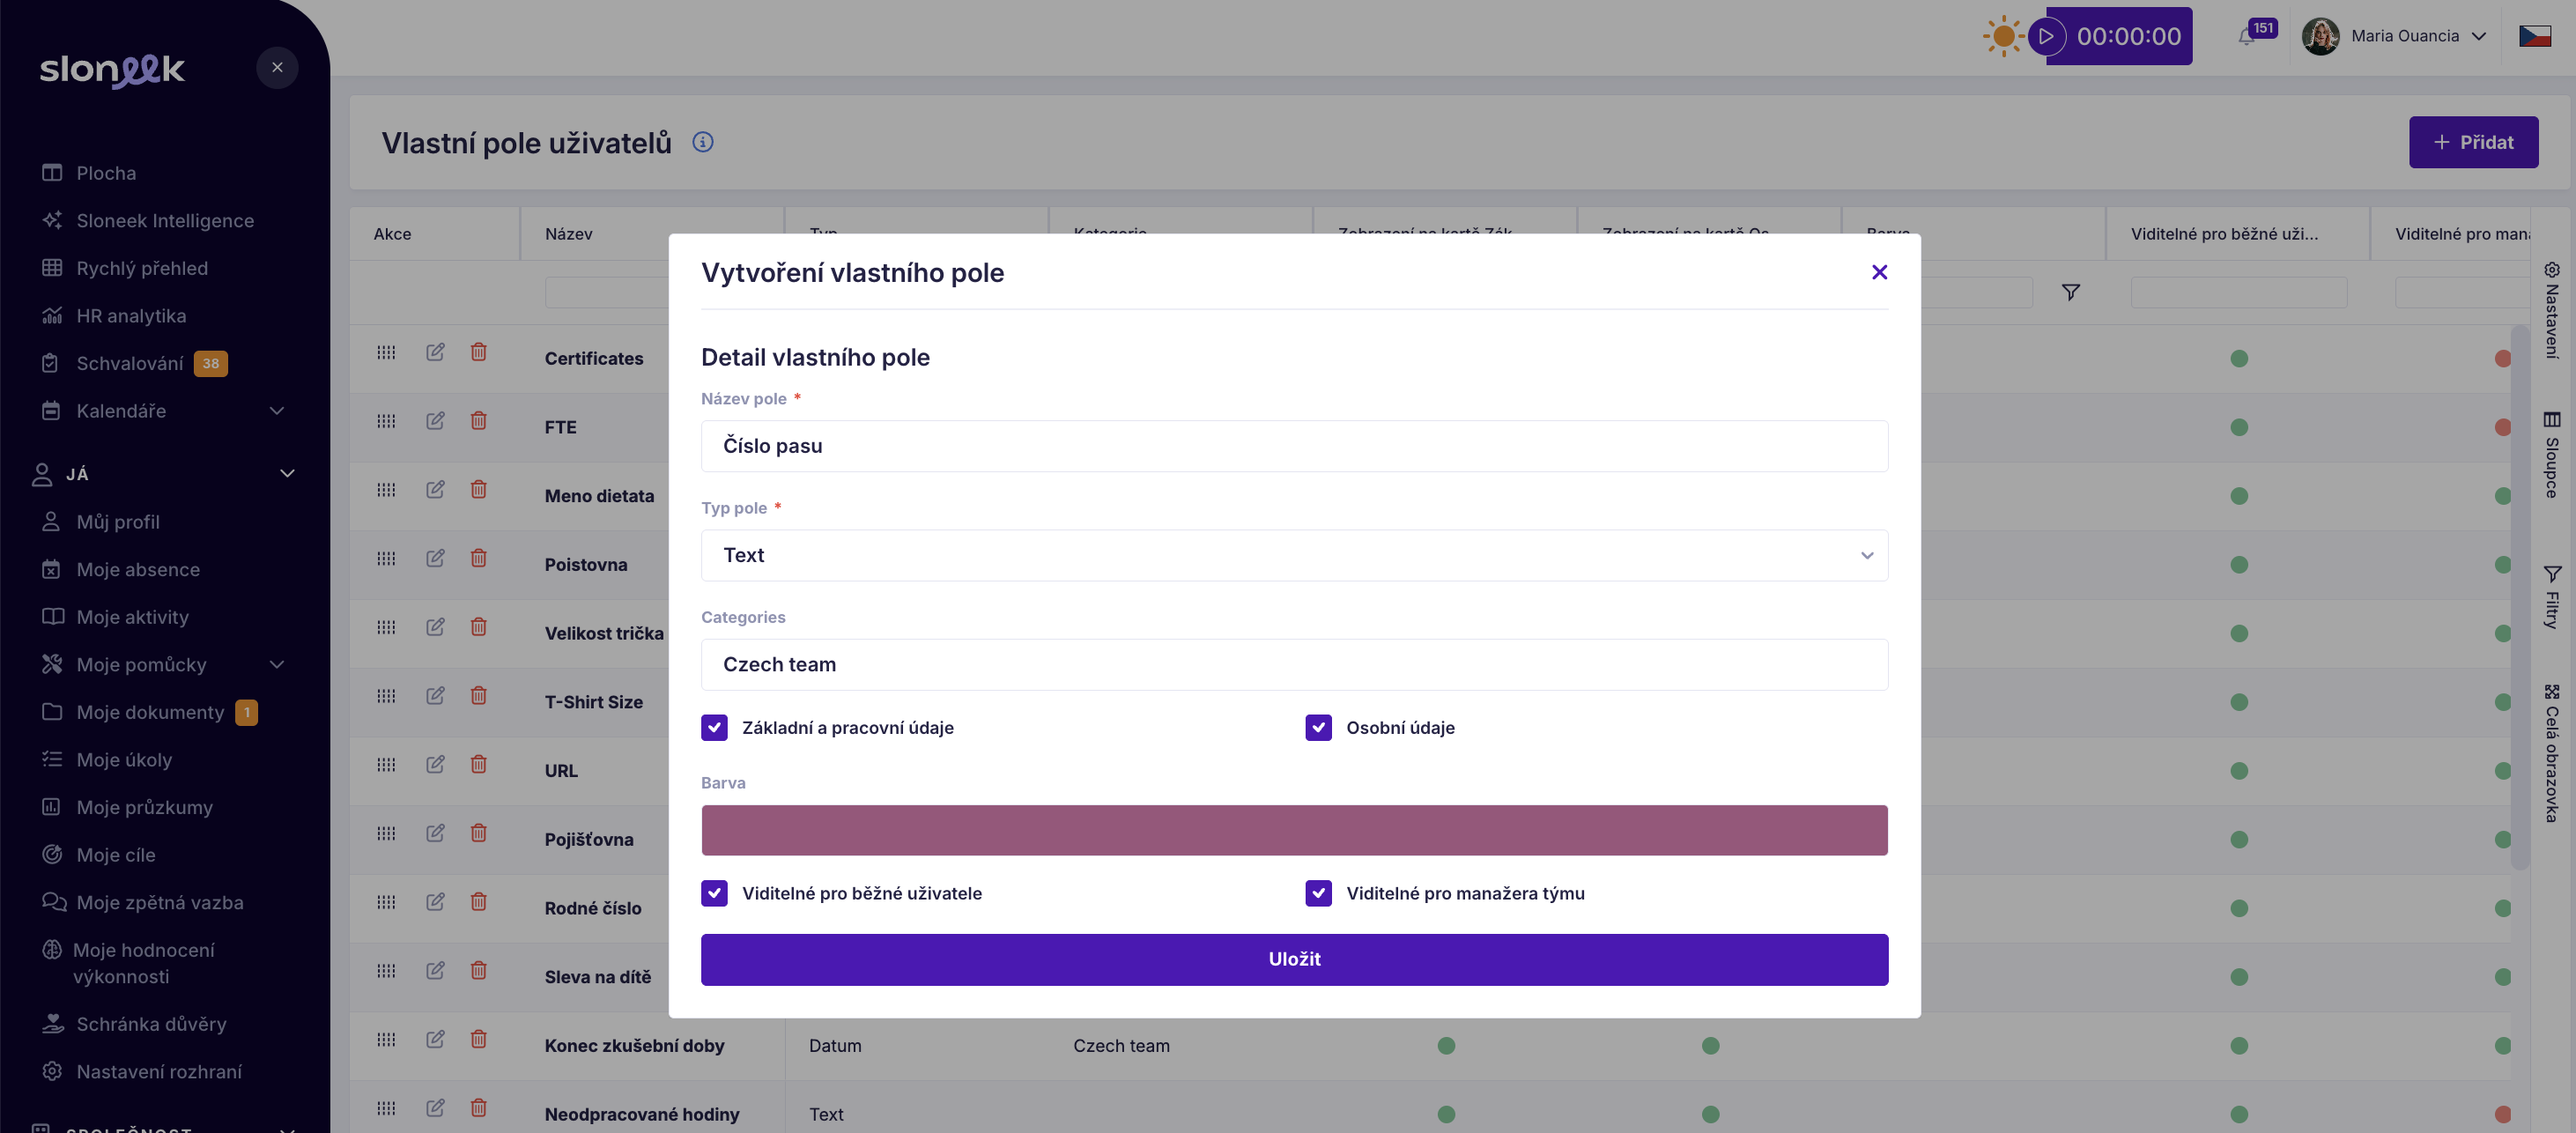This screenshot has height=1133, width=2576.
Task: Toggle the Osobní údaje checkbox
Action: point(1318,727)
